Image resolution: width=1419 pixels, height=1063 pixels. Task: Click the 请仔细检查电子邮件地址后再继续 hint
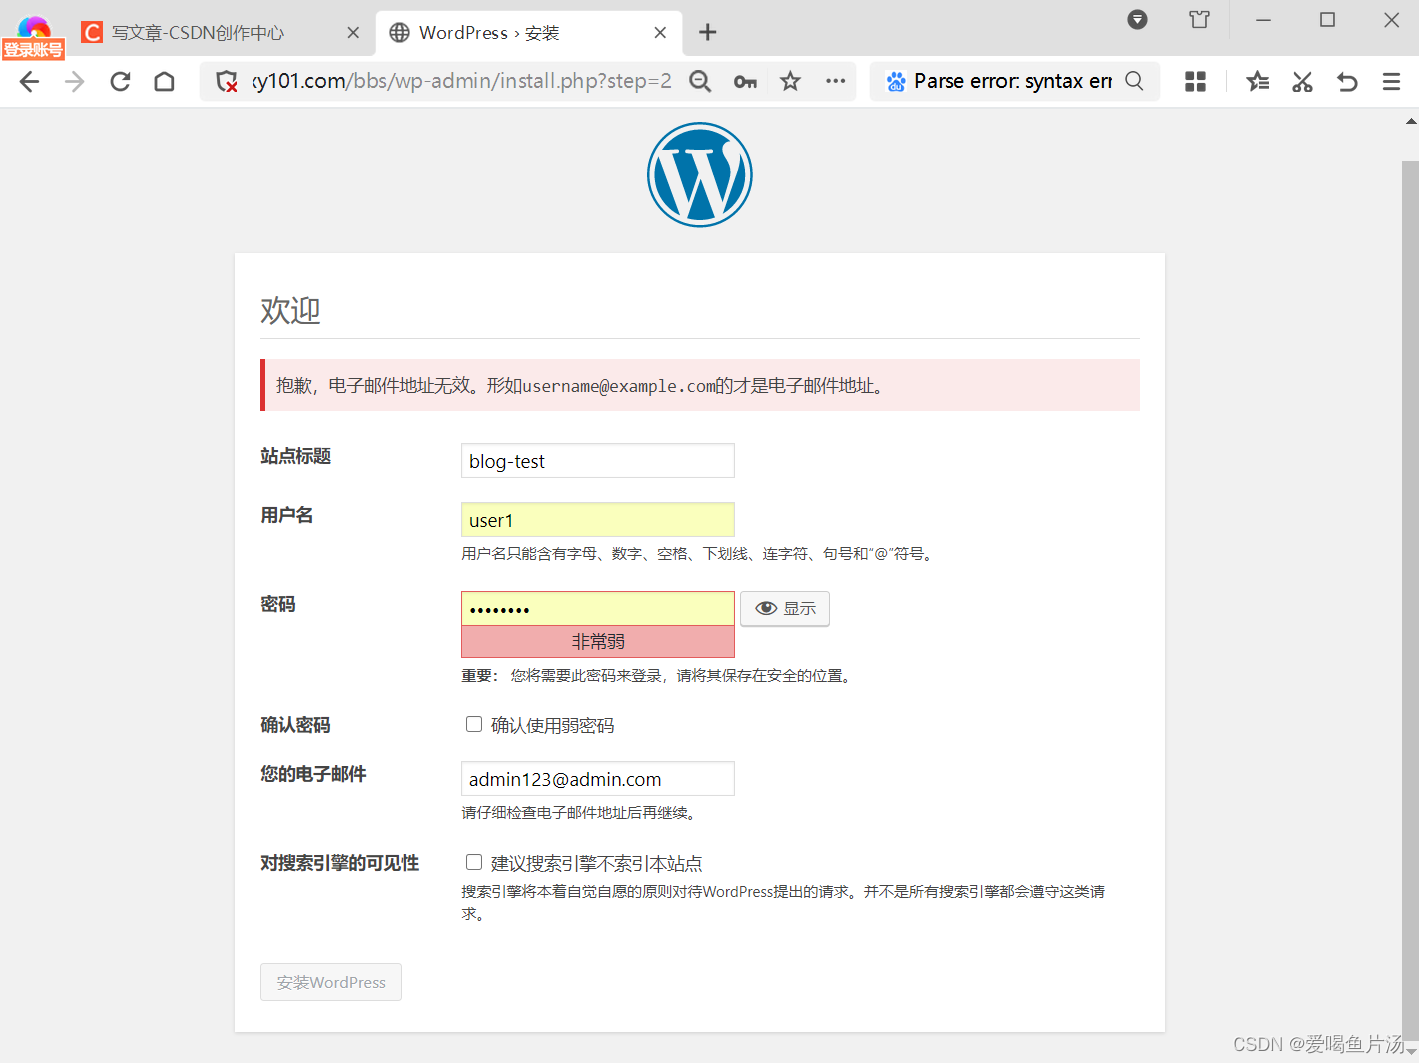click(581, 813)
